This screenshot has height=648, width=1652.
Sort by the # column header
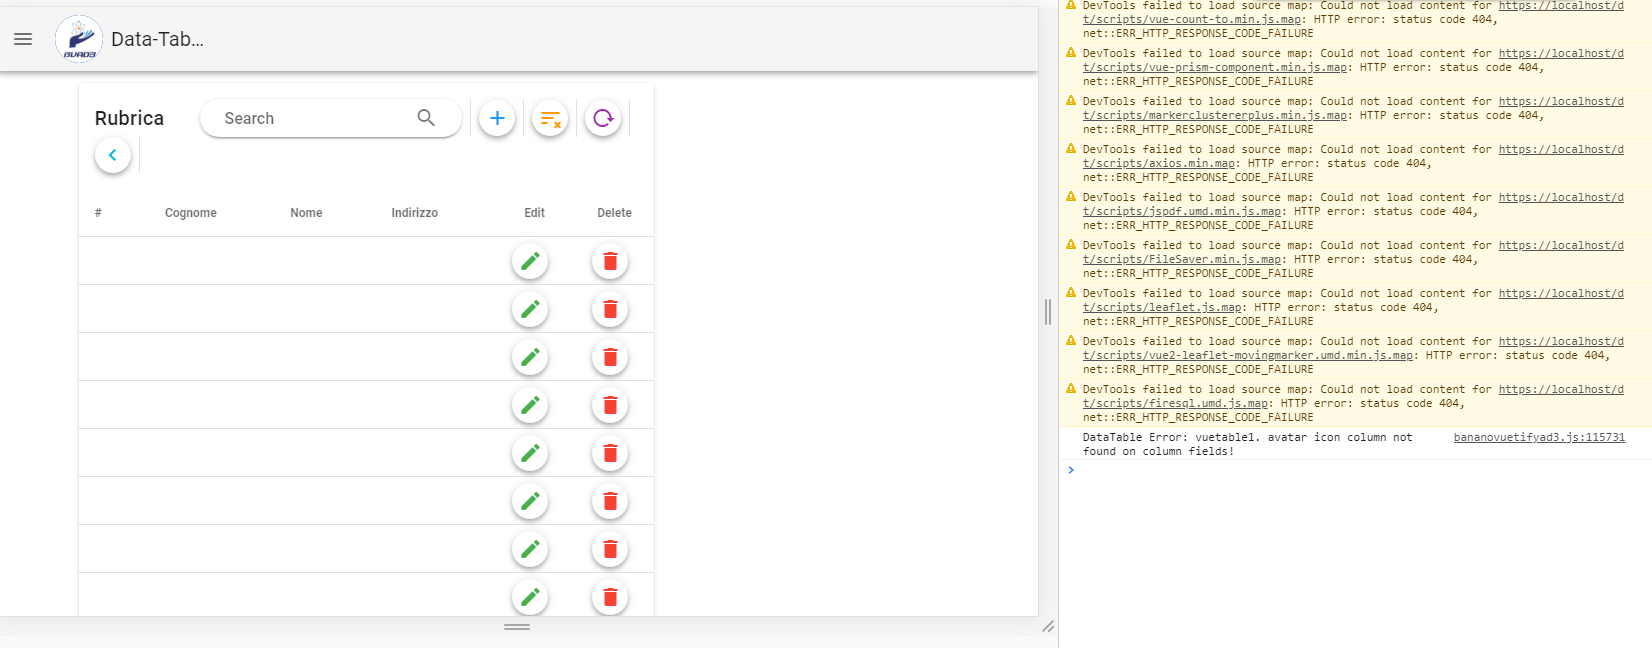pyautogui.click(x=98, y=213)
